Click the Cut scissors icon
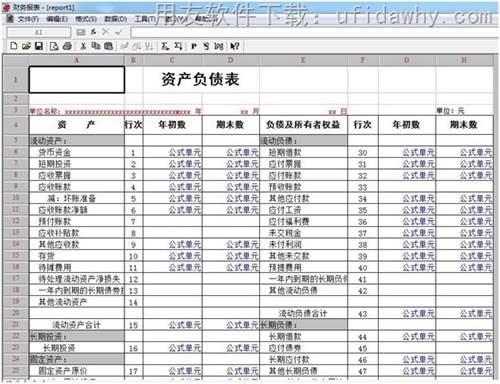This screenshot has width=500, height=384. (x=83, y=46)
